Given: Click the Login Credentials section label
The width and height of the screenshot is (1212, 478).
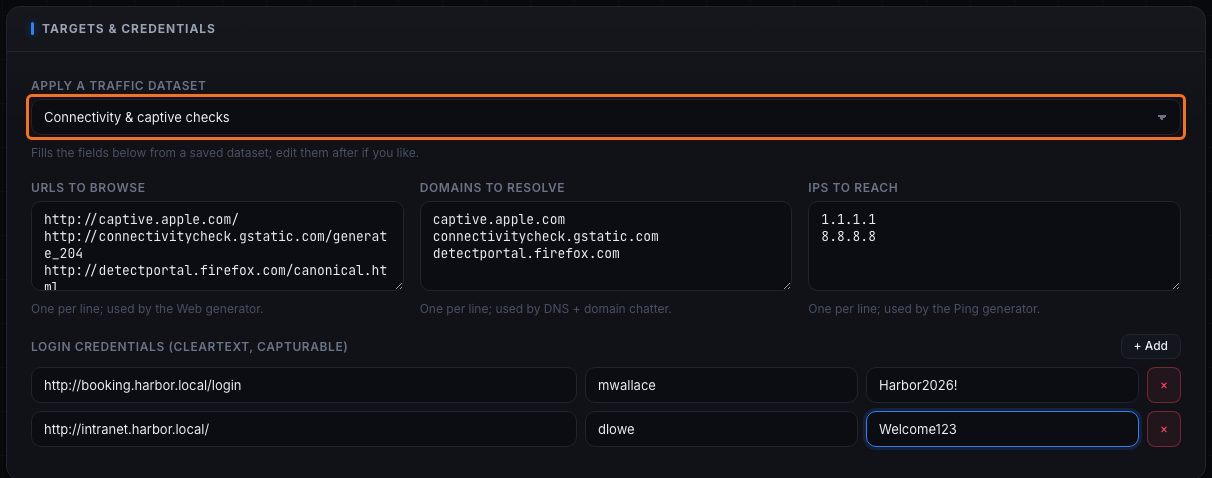Looking at the screenshot, I should (x=189, y=346).
